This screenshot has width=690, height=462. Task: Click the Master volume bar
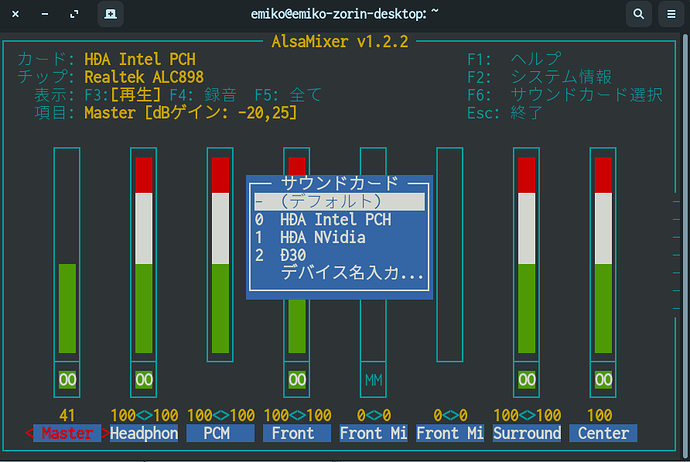[x=67, y=254]
